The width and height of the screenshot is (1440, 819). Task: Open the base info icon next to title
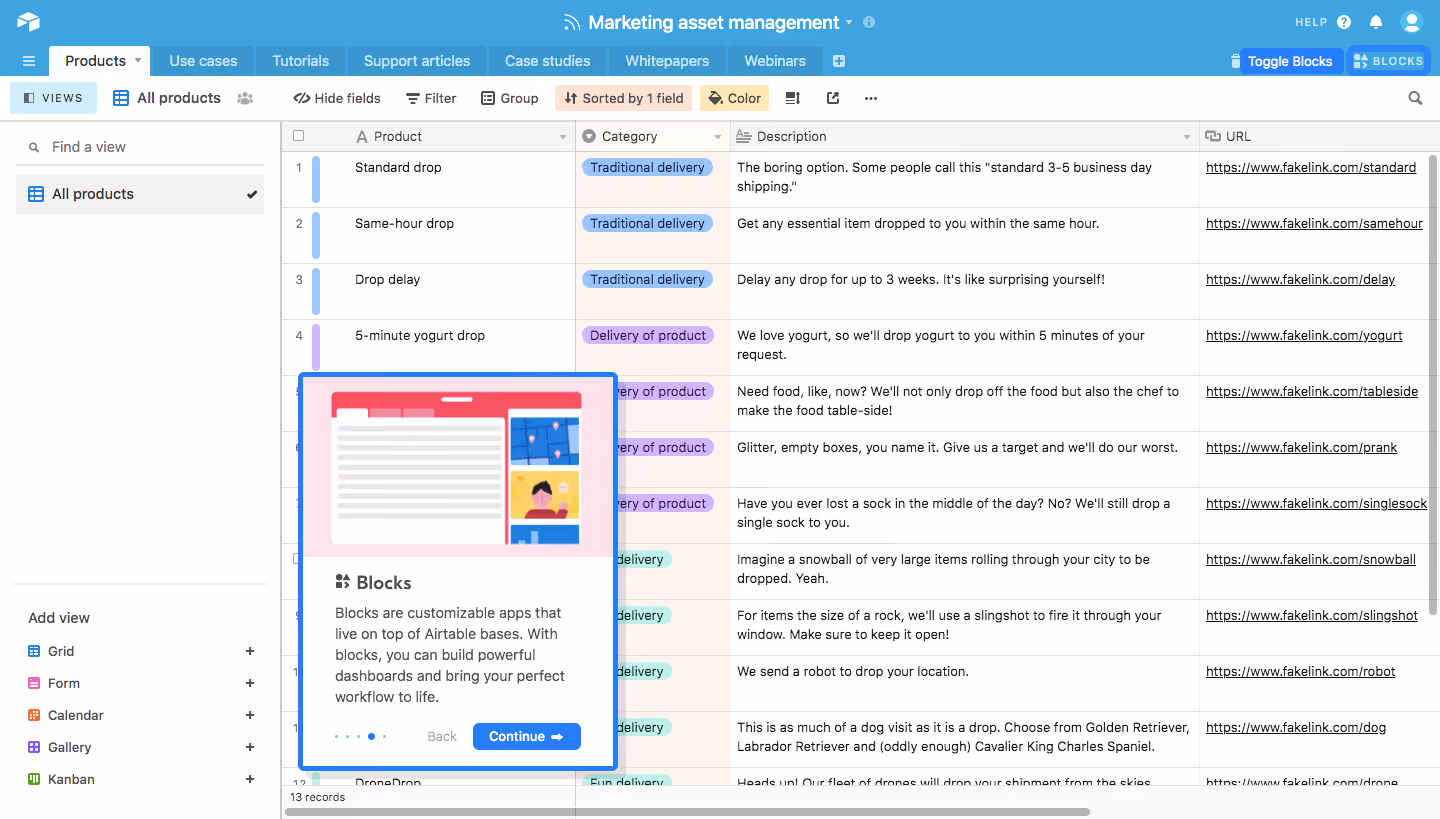pos(869,22)
